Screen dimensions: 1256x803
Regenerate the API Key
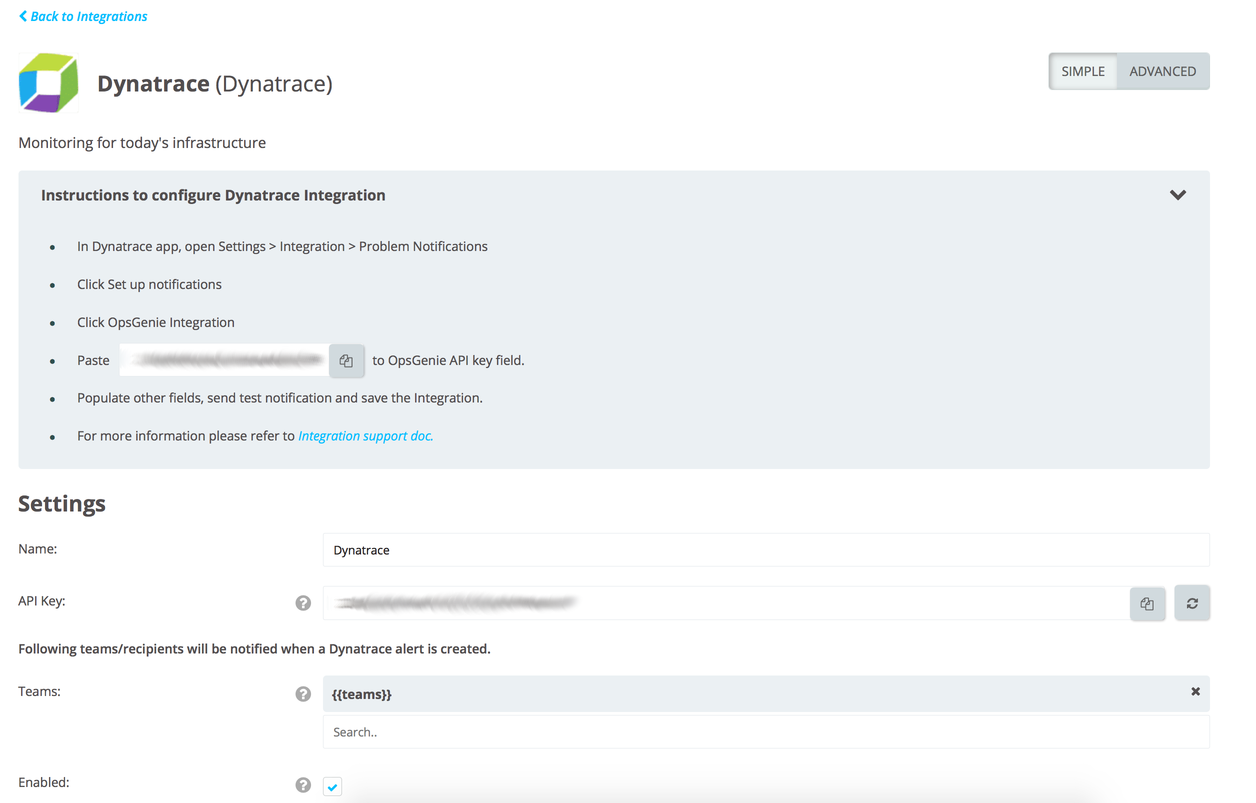point(1192,603)
